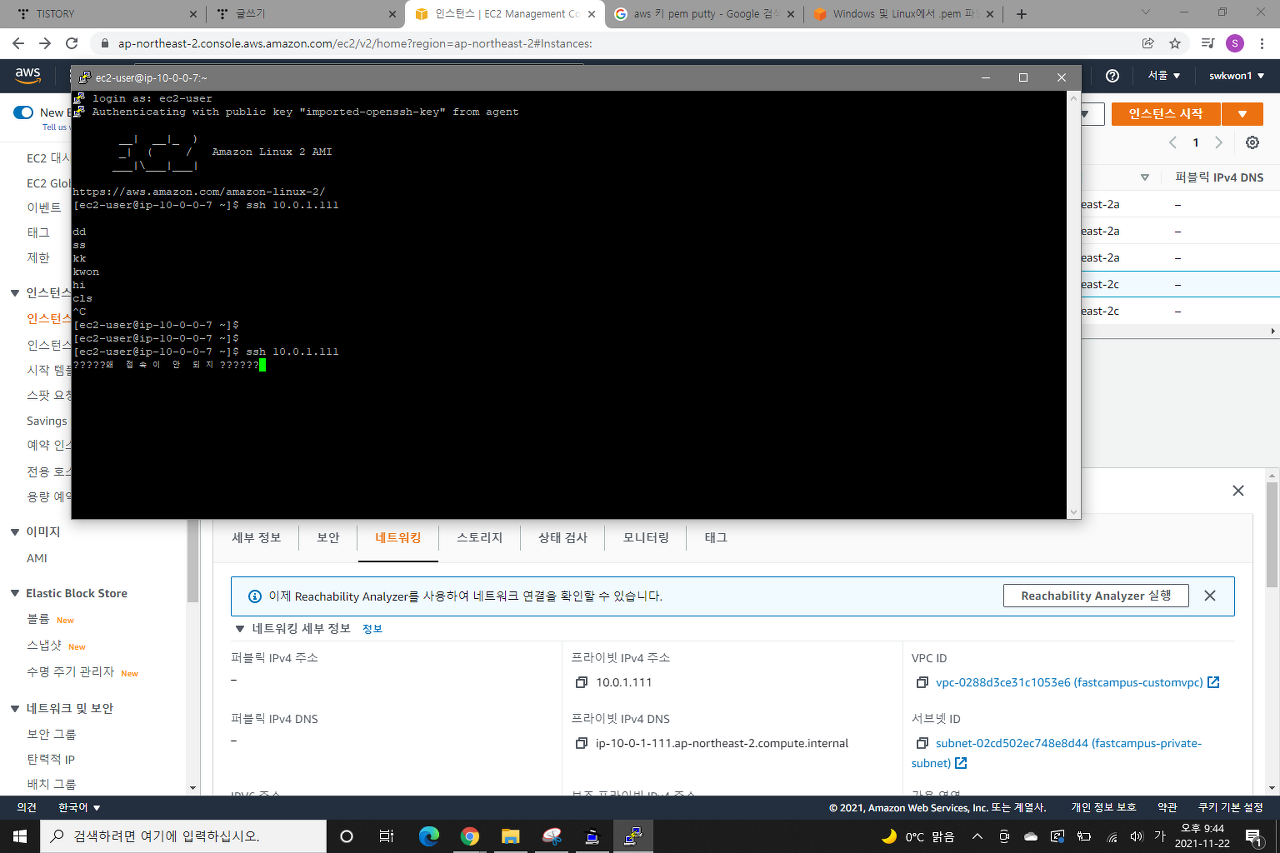The width and height of the screenshot is (1280, 853).
Task: Open the 서울 region dropdown
Action: click(1164, 76)
